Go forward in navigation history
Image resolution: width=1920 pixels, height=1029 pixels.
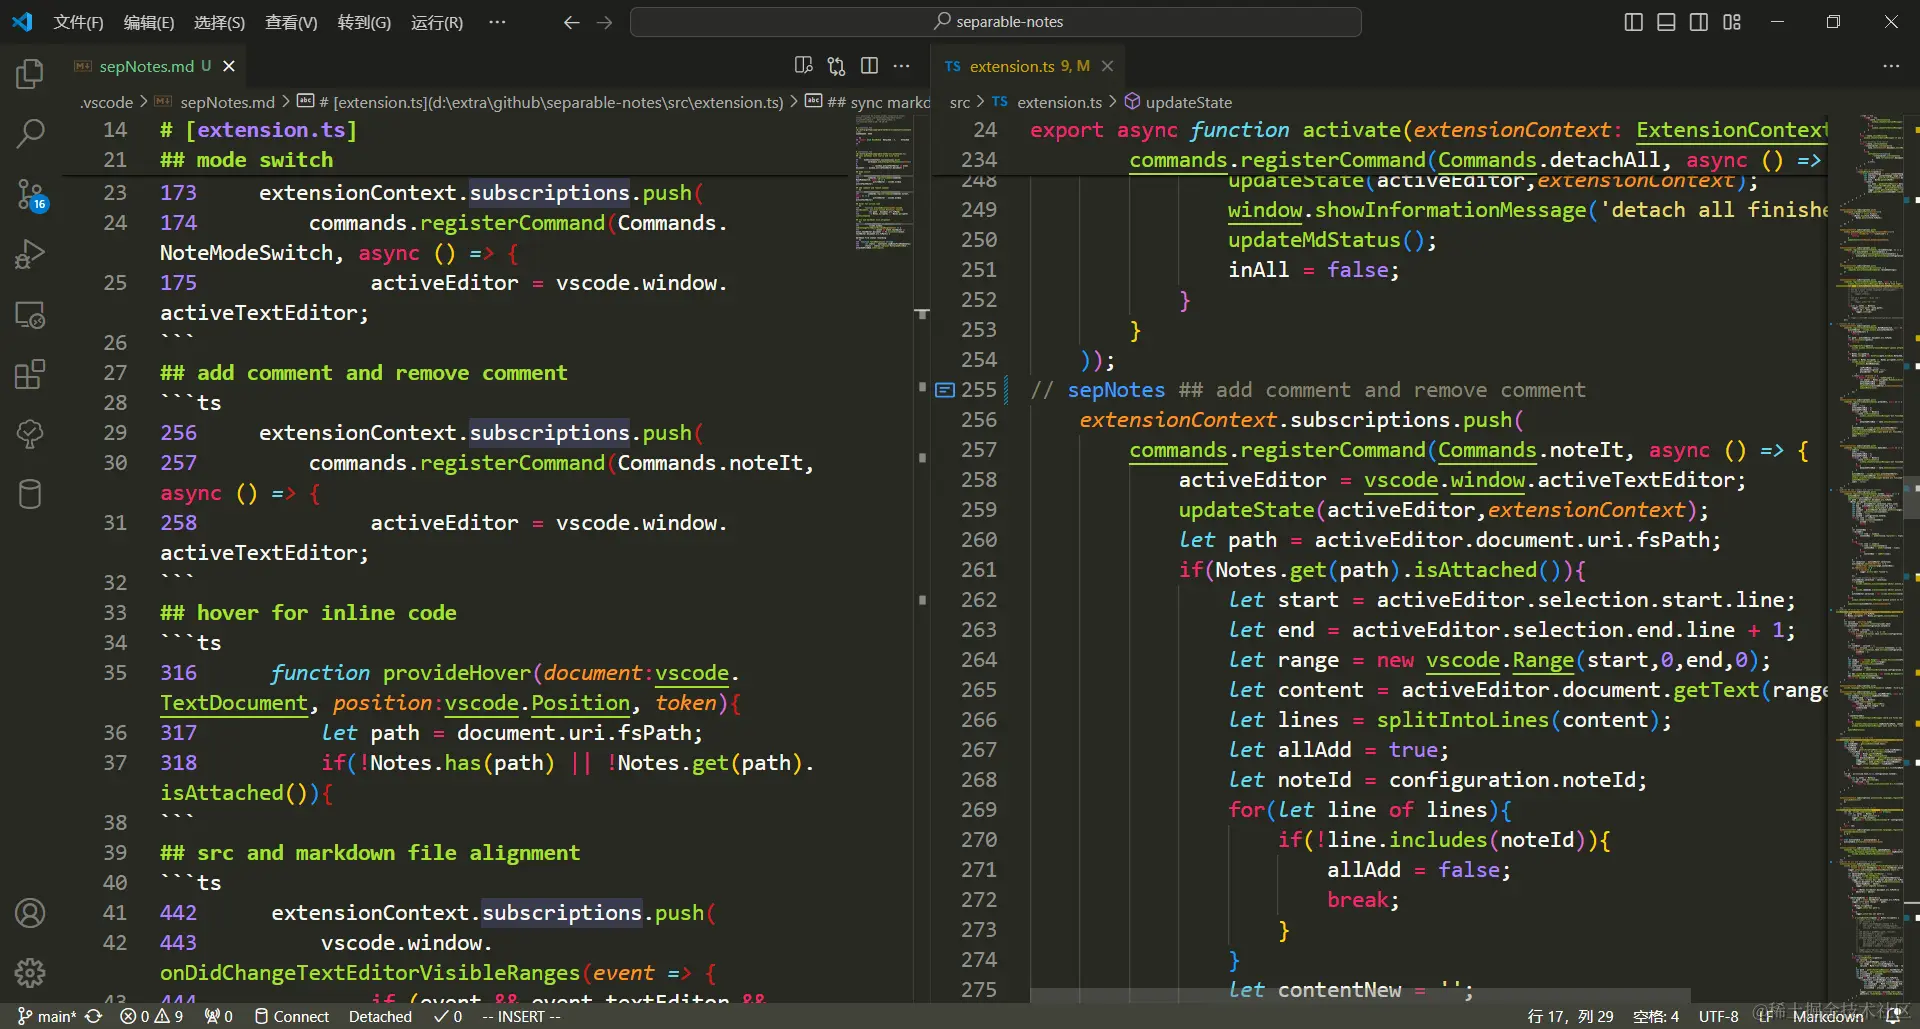pos(604,22)
